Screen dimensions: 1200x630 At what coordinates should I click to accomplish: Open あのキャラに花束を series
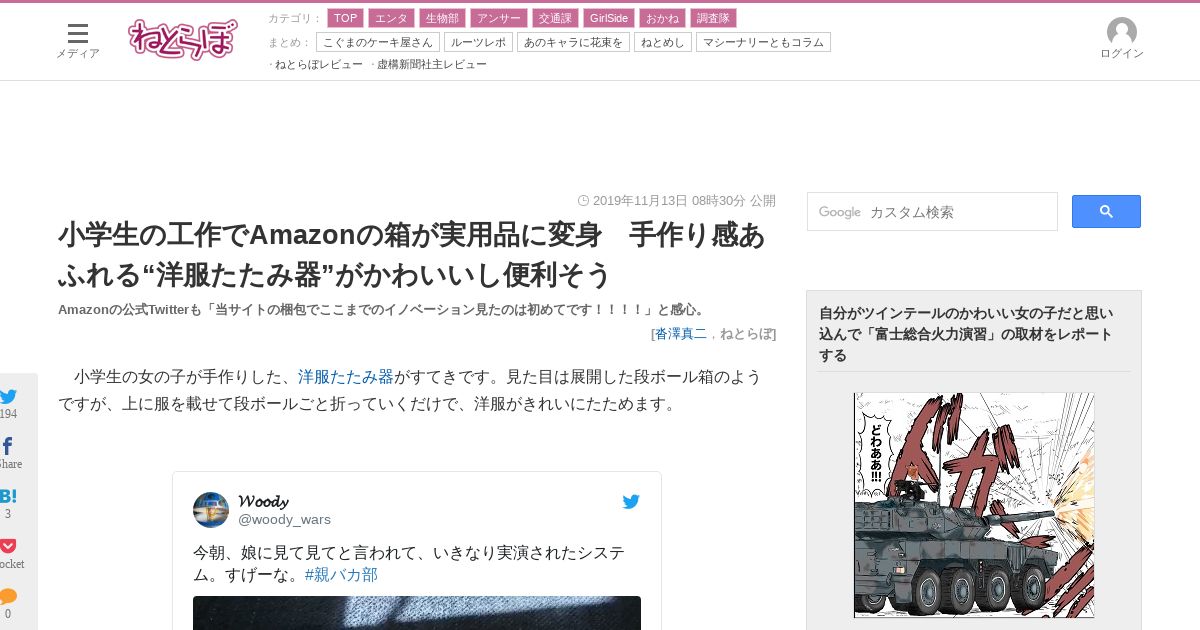(573, 42)
